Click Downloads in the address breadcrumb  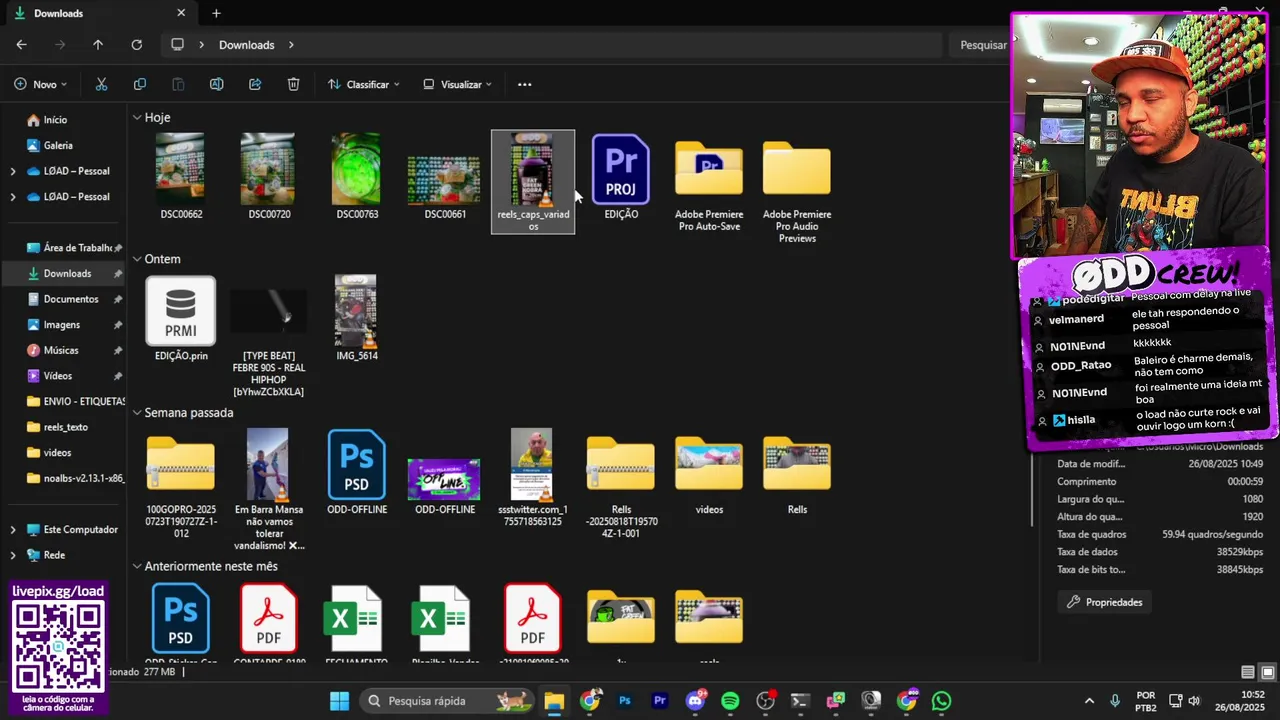247,45
